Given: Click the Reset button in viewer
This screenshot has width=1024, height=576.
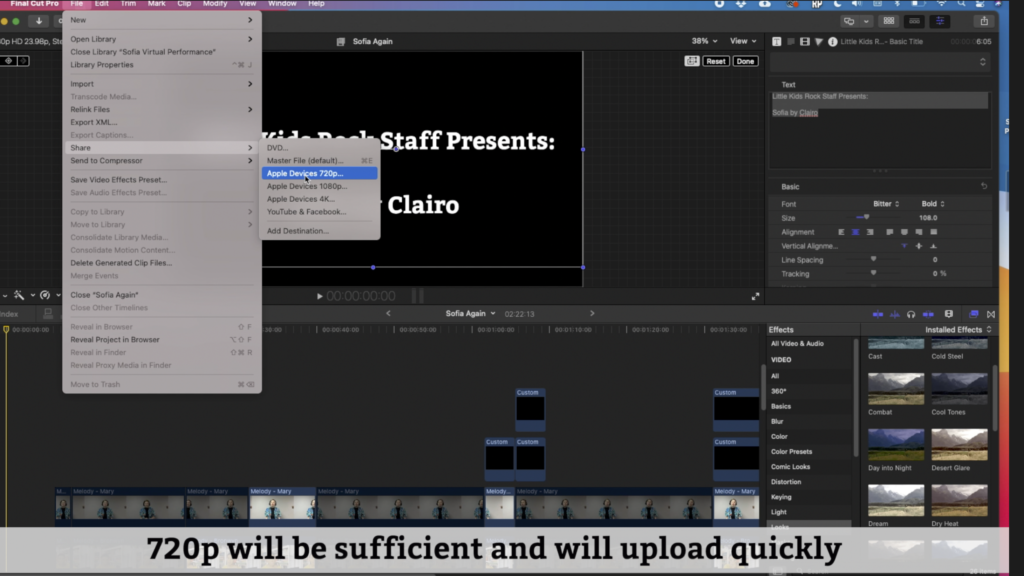Looking at the screenshot, I should pyautogui.click(x=716, y=61).
